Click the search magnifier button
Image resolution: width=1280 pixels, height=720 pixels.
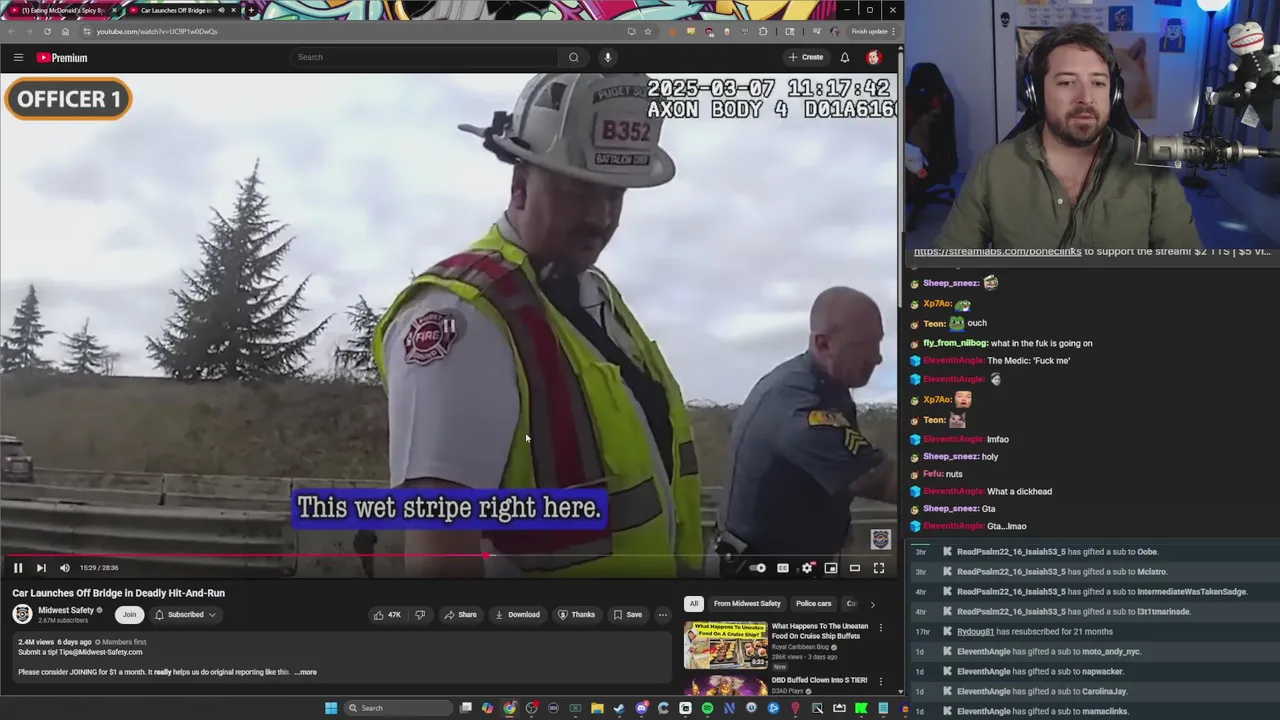coord(574,57)
